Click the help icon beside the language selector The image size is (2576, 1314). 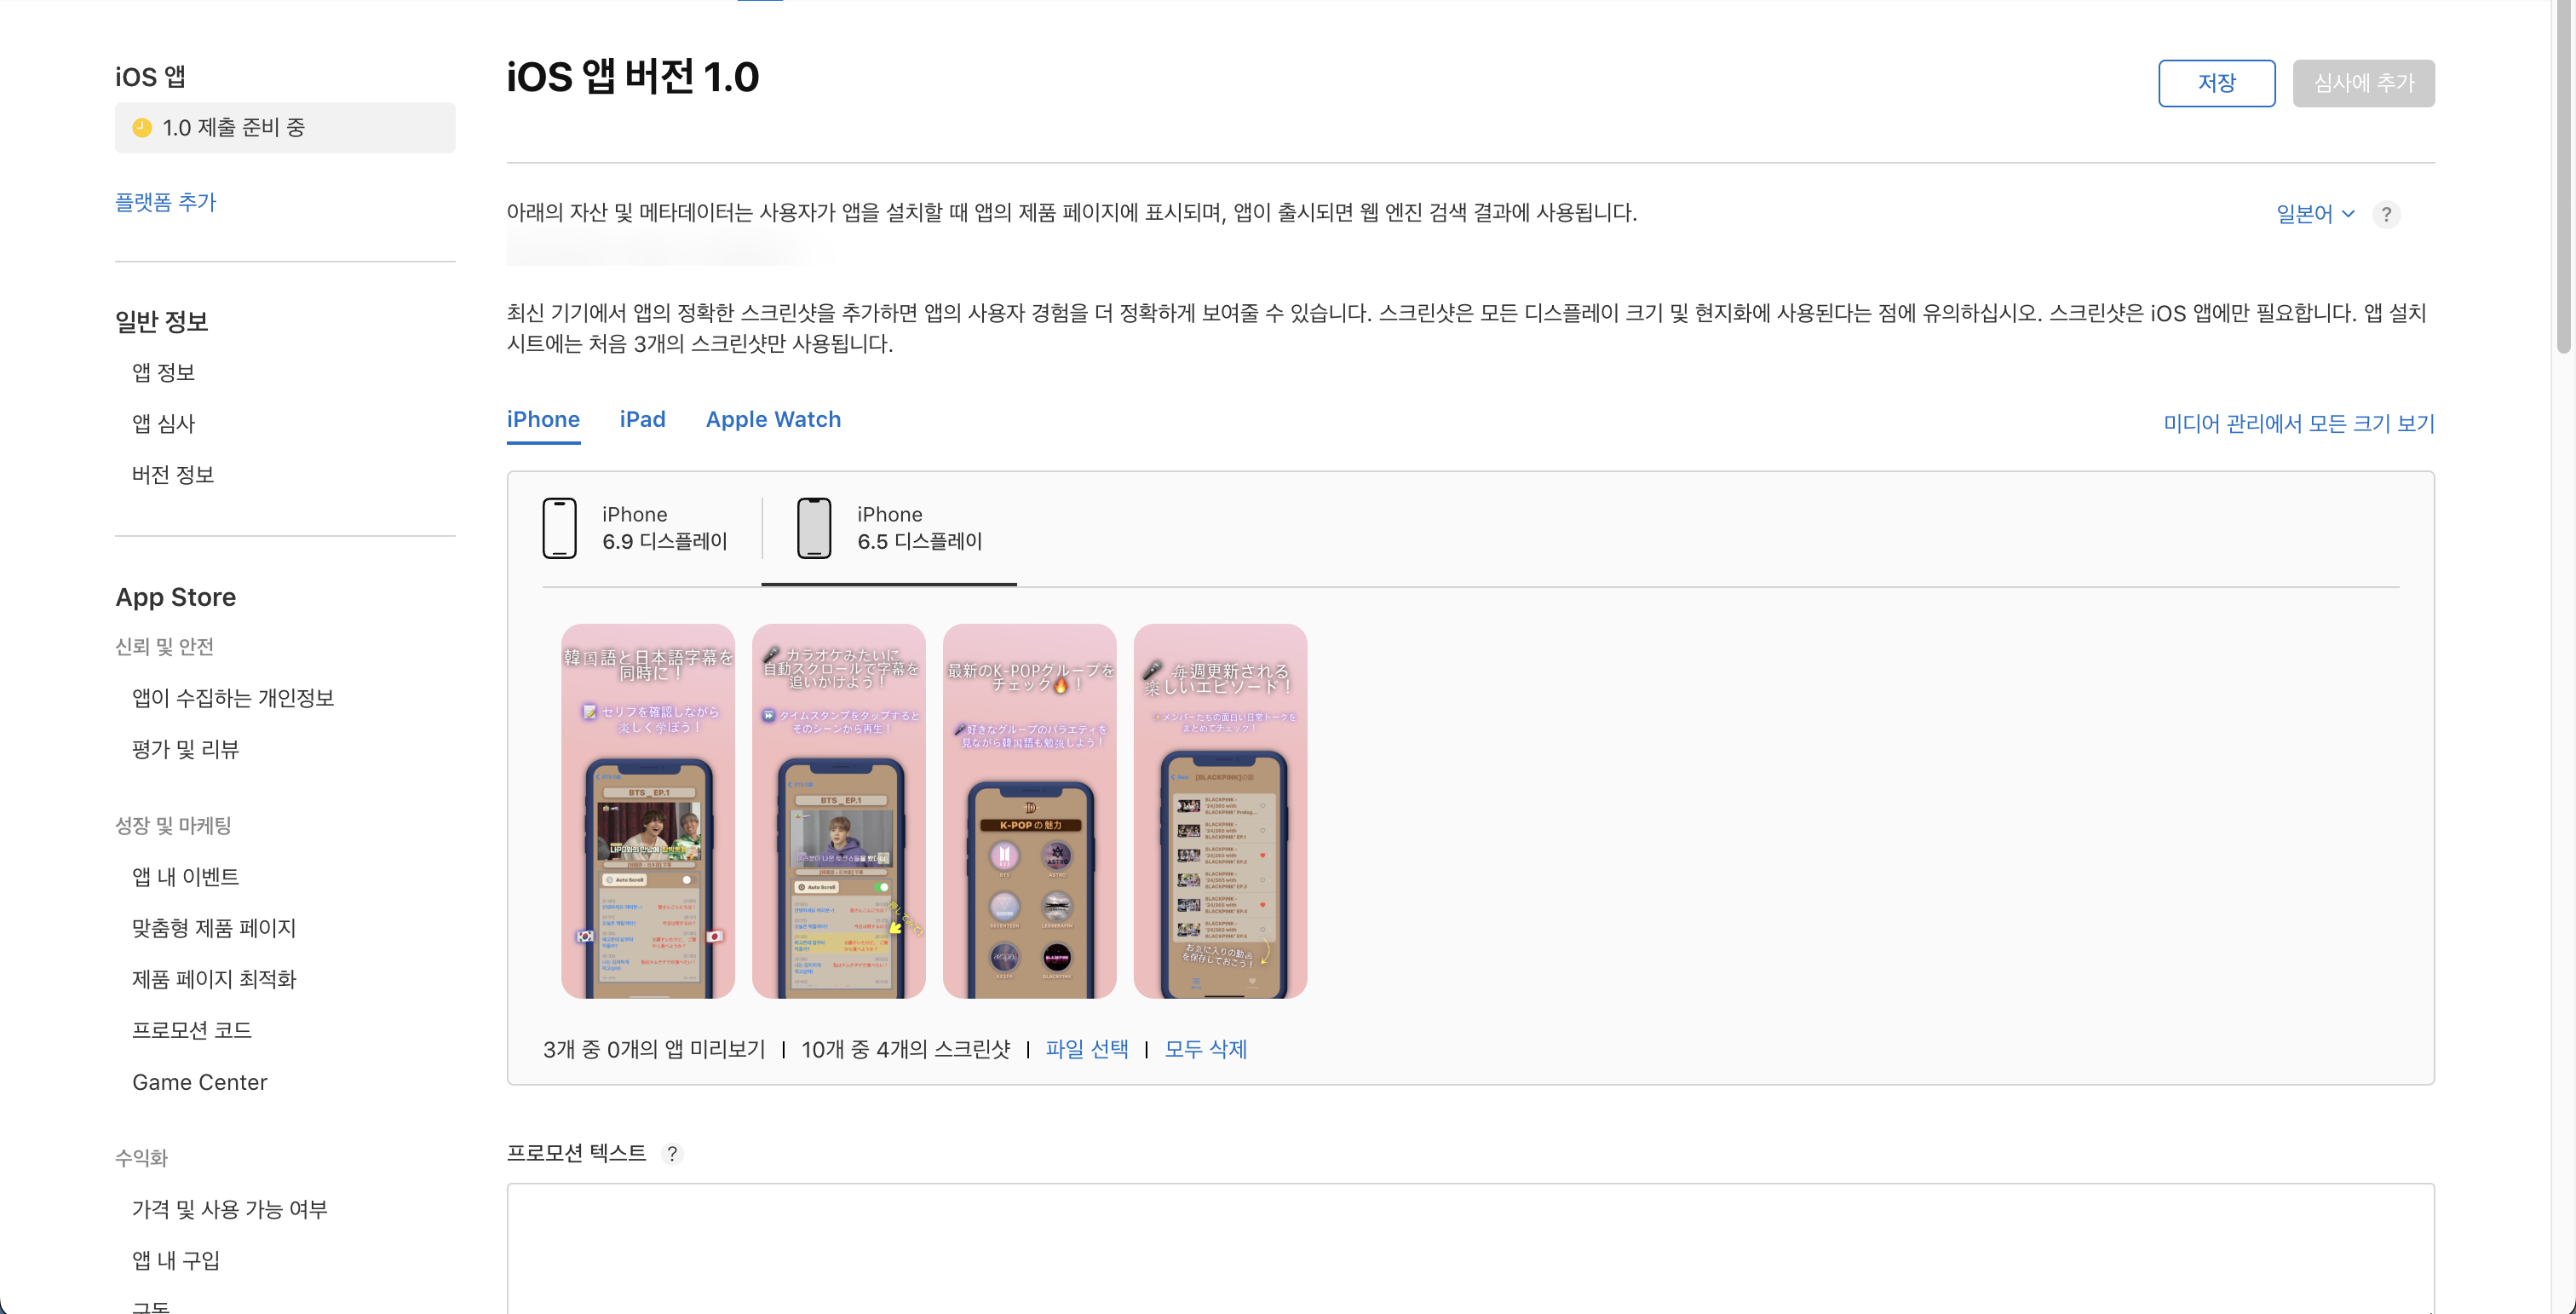click(x=2386, y=214)
